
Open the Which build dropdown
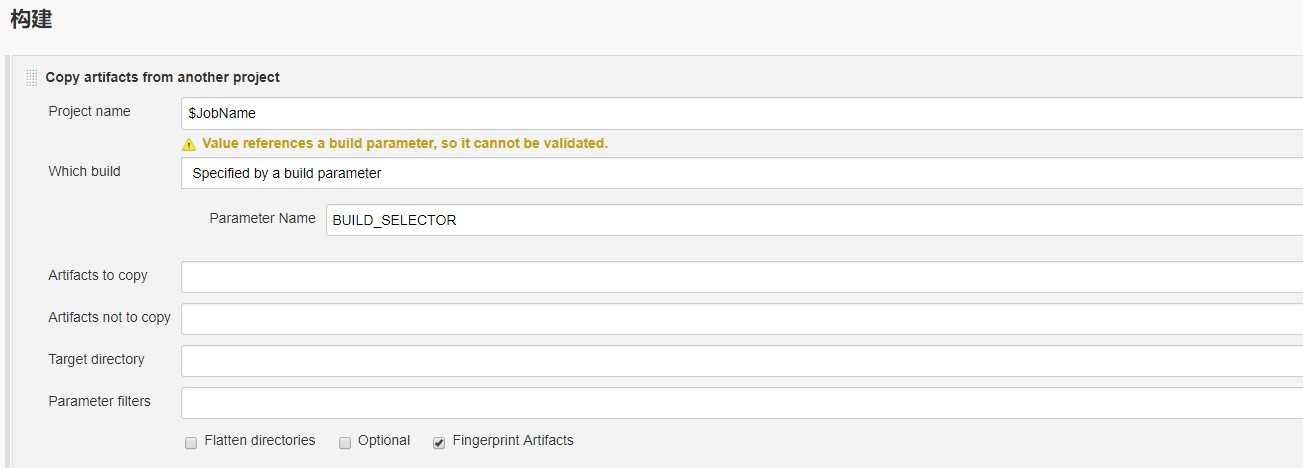742,173
